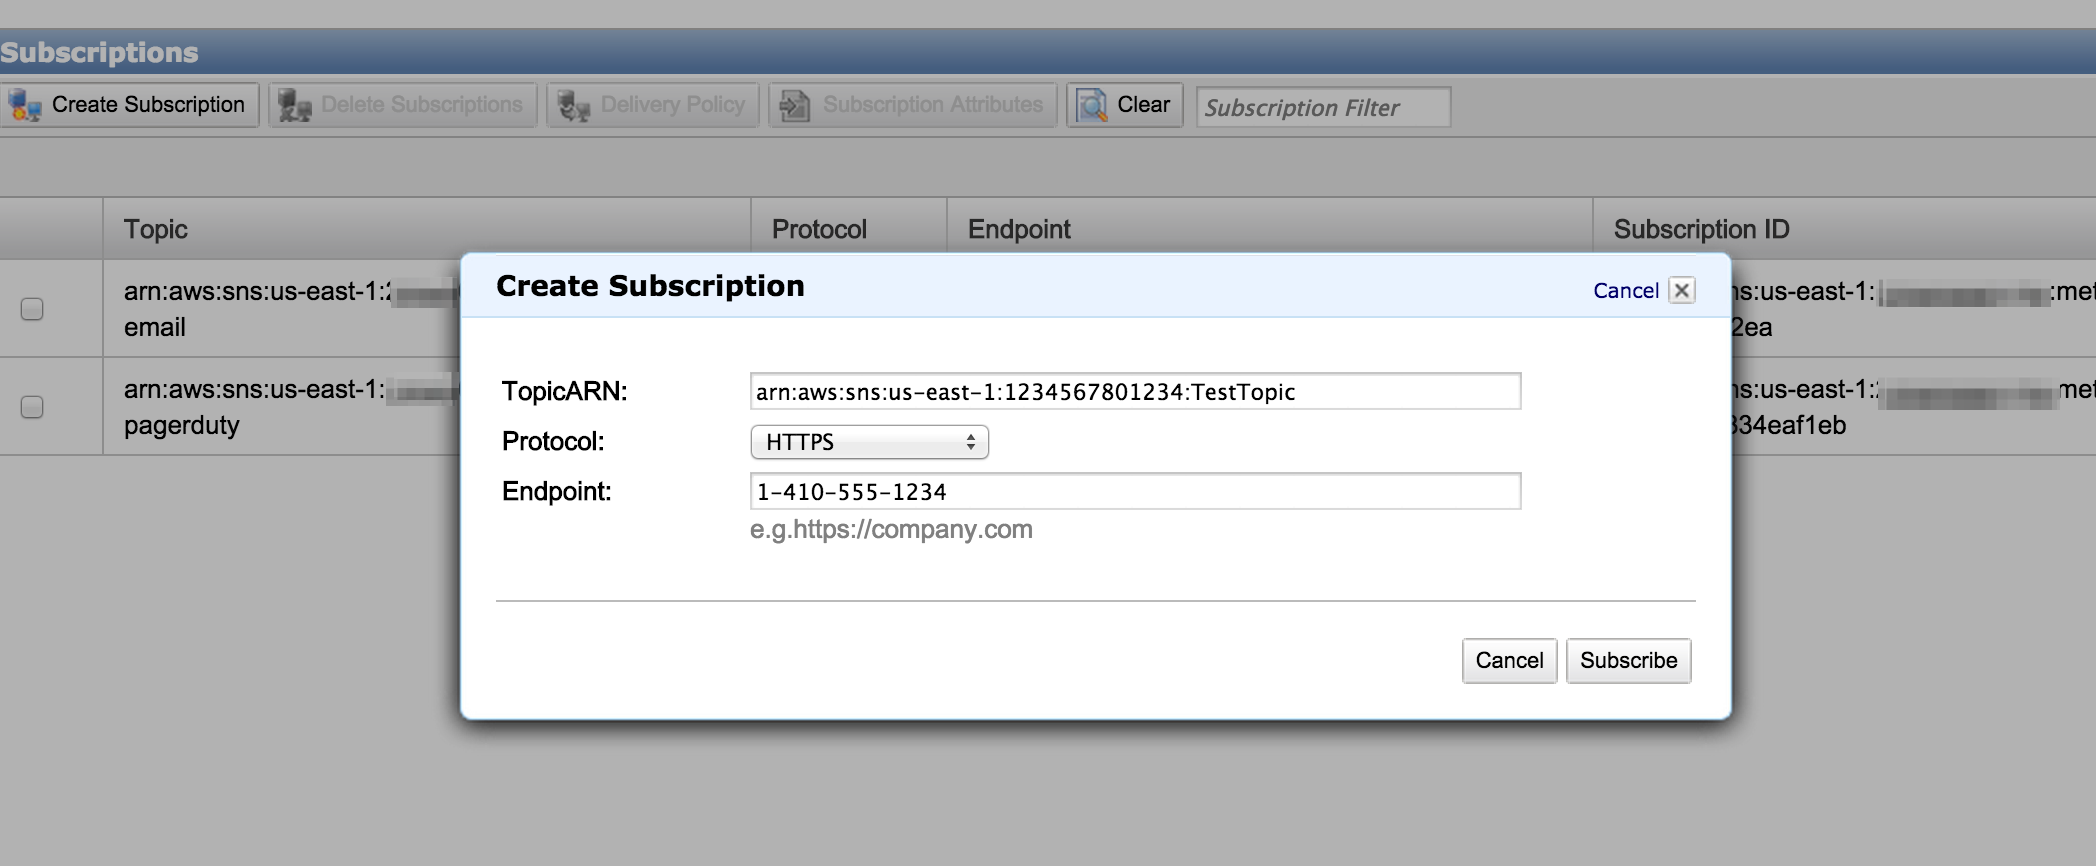Sort by the Topic column header

pyautogui.click(x=156, y=229)
